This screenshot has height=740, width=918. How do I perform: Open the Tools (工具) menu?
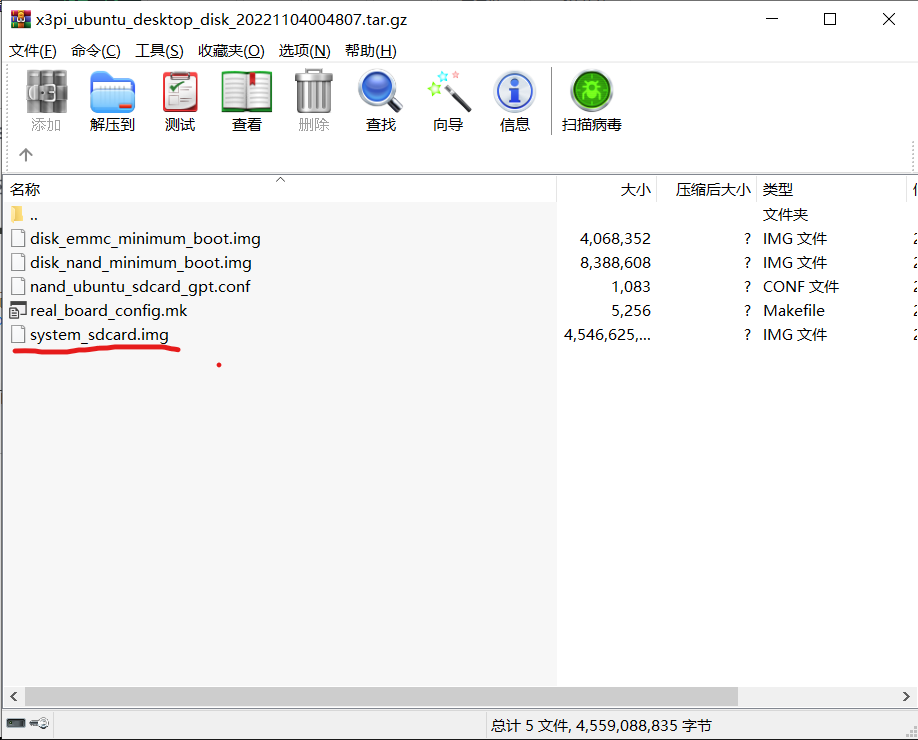tap(159, 51)
